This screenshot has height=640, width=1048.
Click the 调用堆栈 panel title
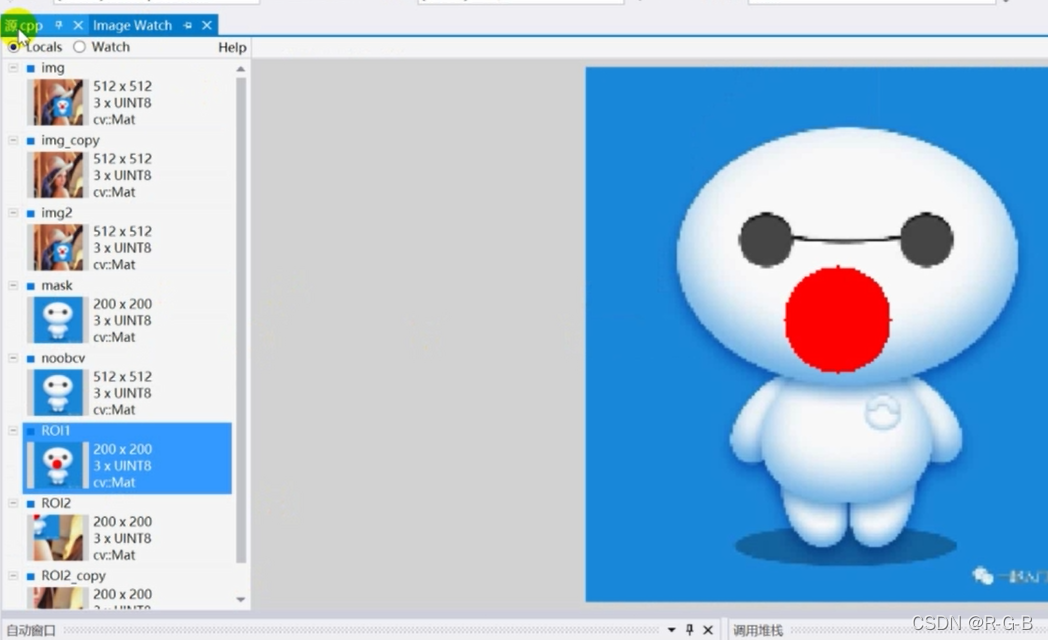pos(758,630)
